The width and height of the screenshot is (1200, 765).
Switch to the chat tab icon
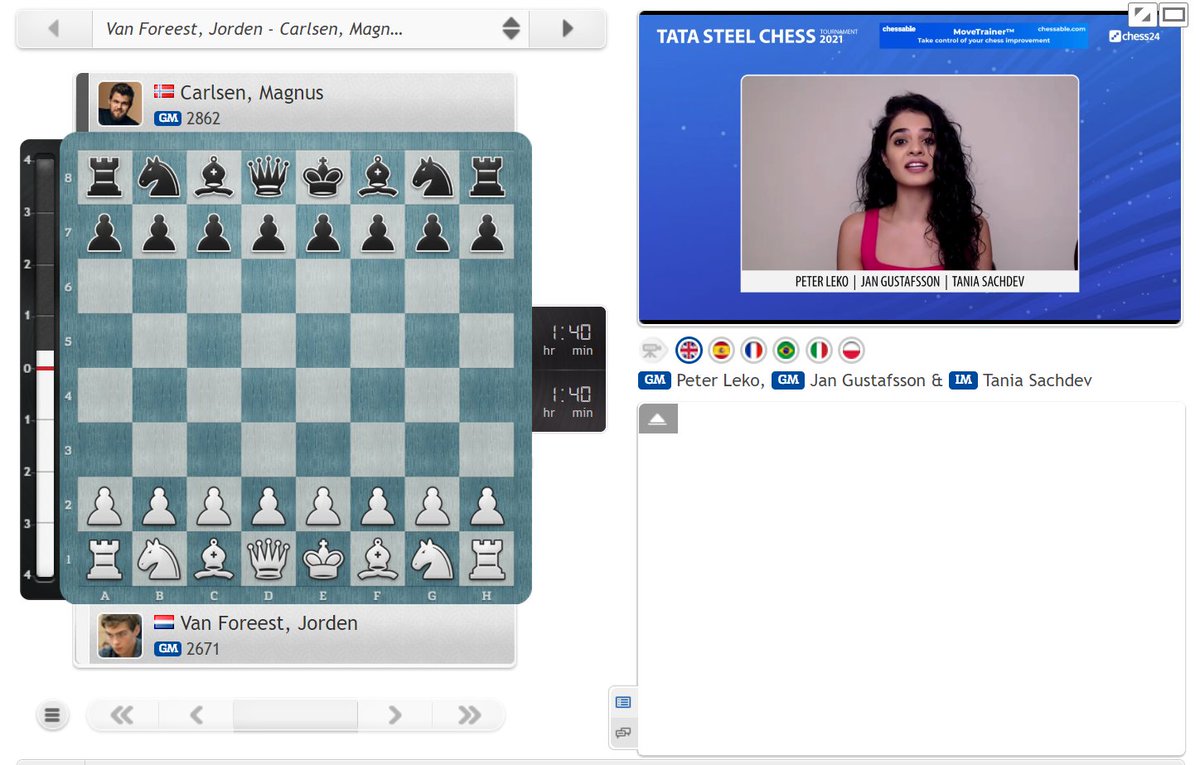623,733
